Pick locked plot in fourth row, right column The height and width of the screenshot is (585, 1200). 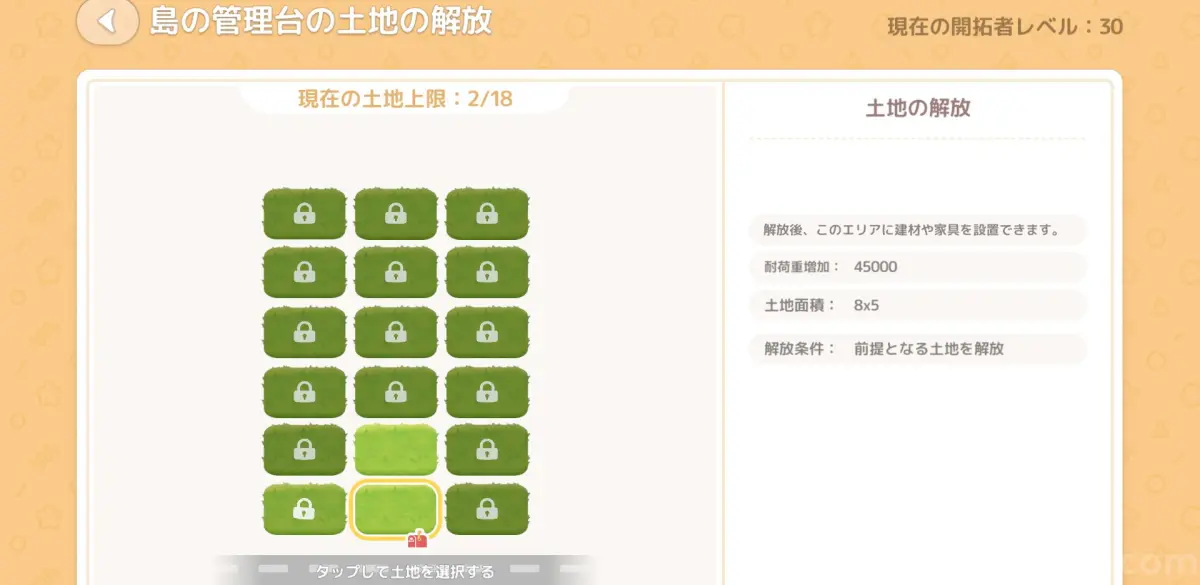487,392
